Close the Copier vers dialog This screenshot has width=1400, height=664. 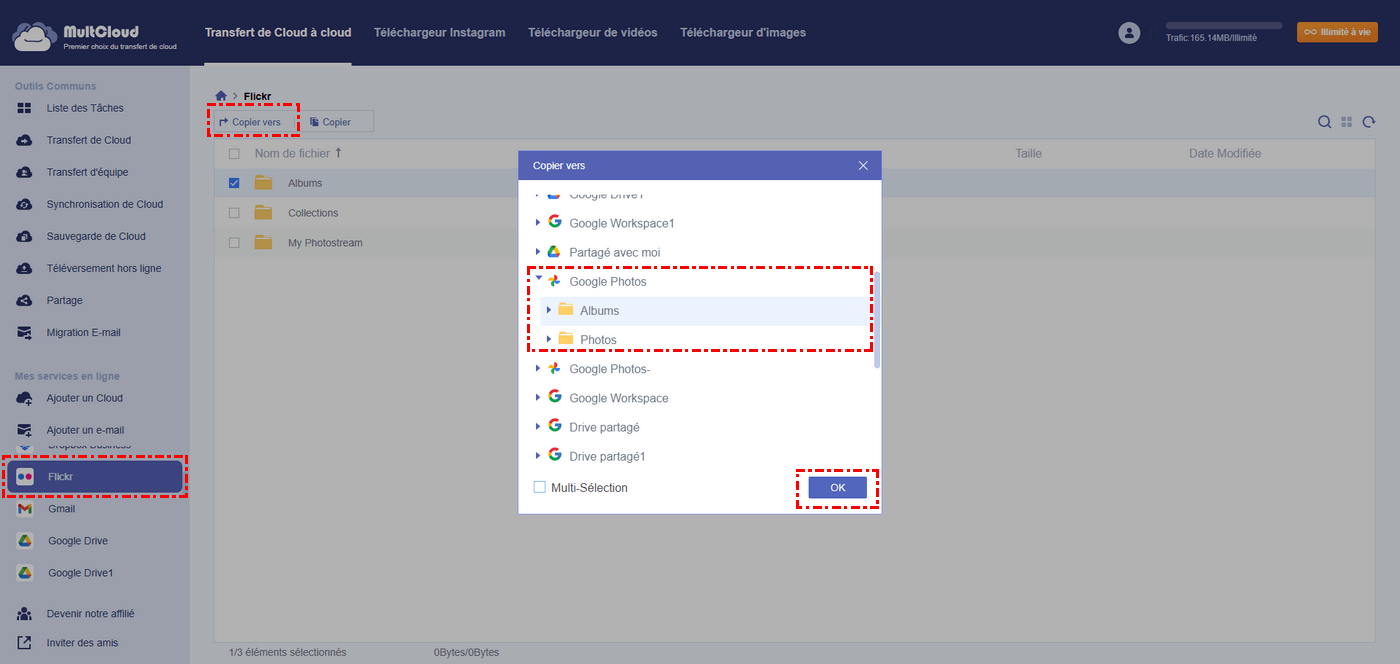tap(863, 165)
